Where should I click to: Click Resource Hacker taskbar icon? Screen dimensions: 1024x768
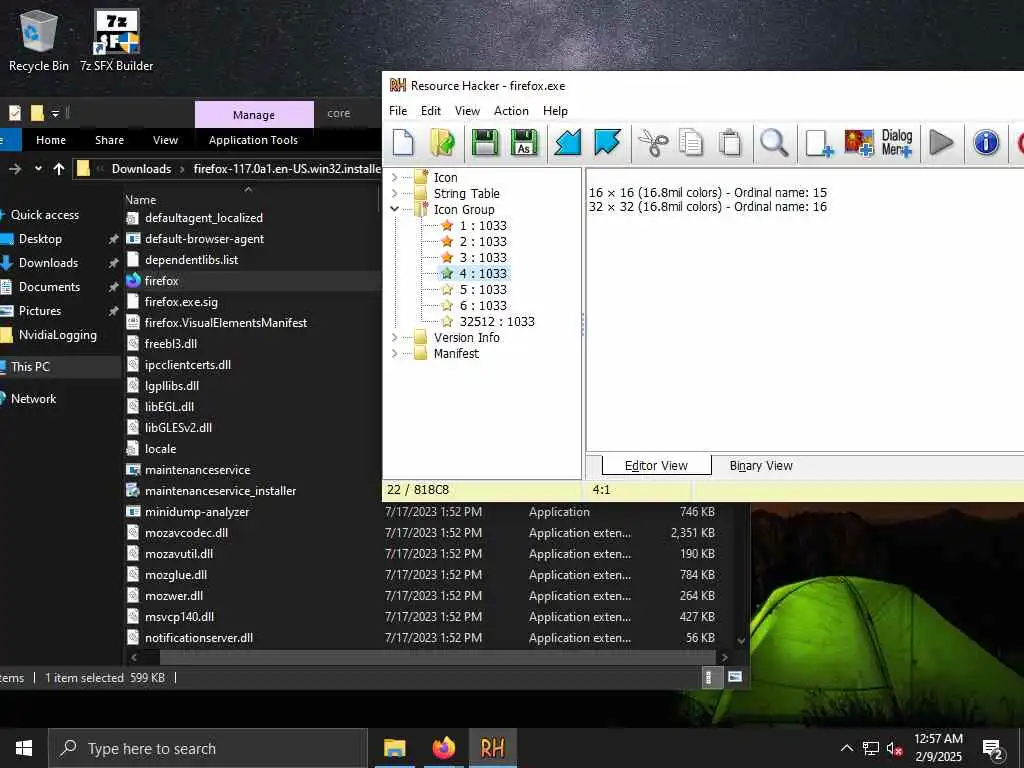coord(492,748)
